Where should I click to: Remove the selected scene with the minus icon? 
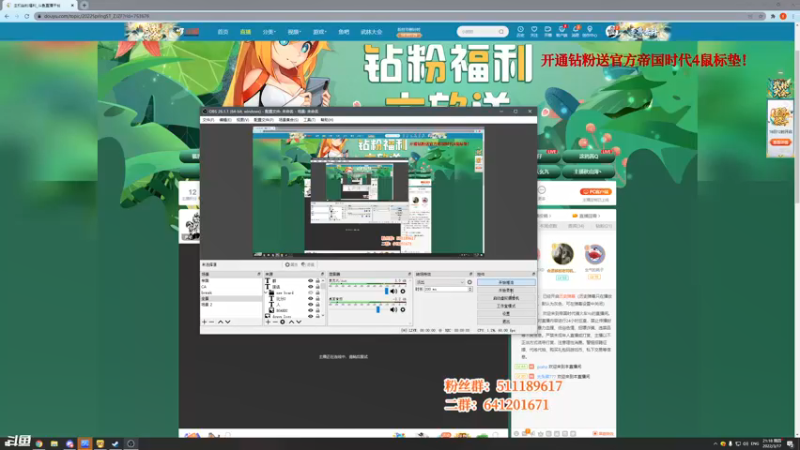coord(212,322)
